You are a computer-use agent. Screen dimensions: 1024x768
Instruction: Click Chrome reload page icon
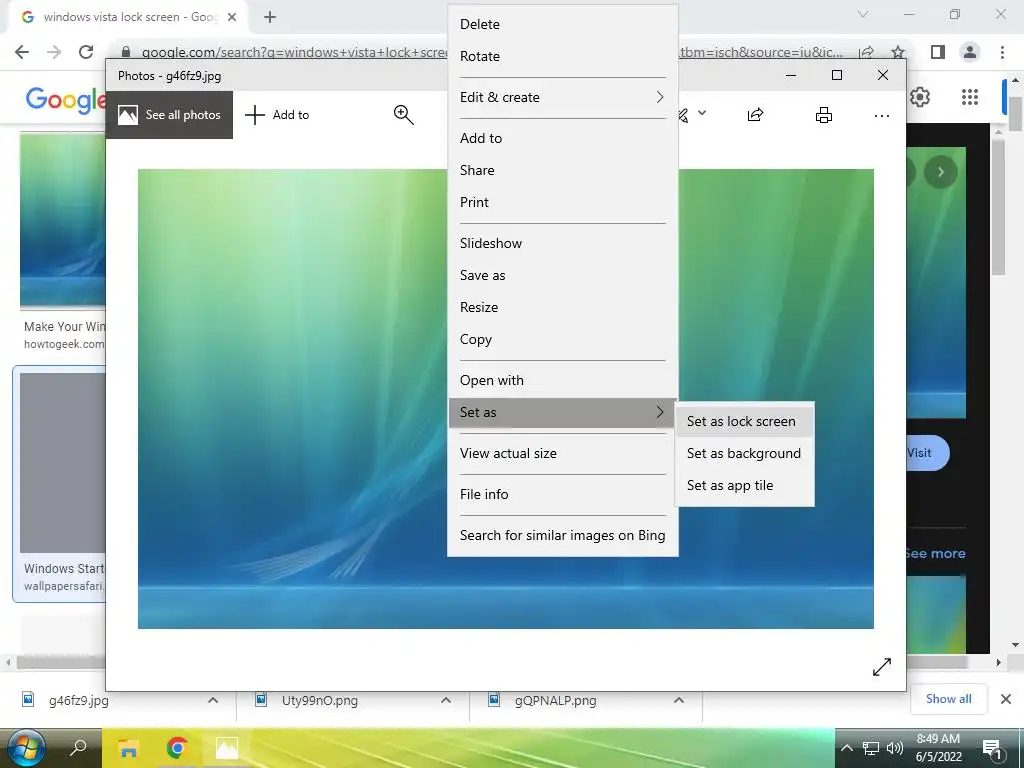coord(86,52)
